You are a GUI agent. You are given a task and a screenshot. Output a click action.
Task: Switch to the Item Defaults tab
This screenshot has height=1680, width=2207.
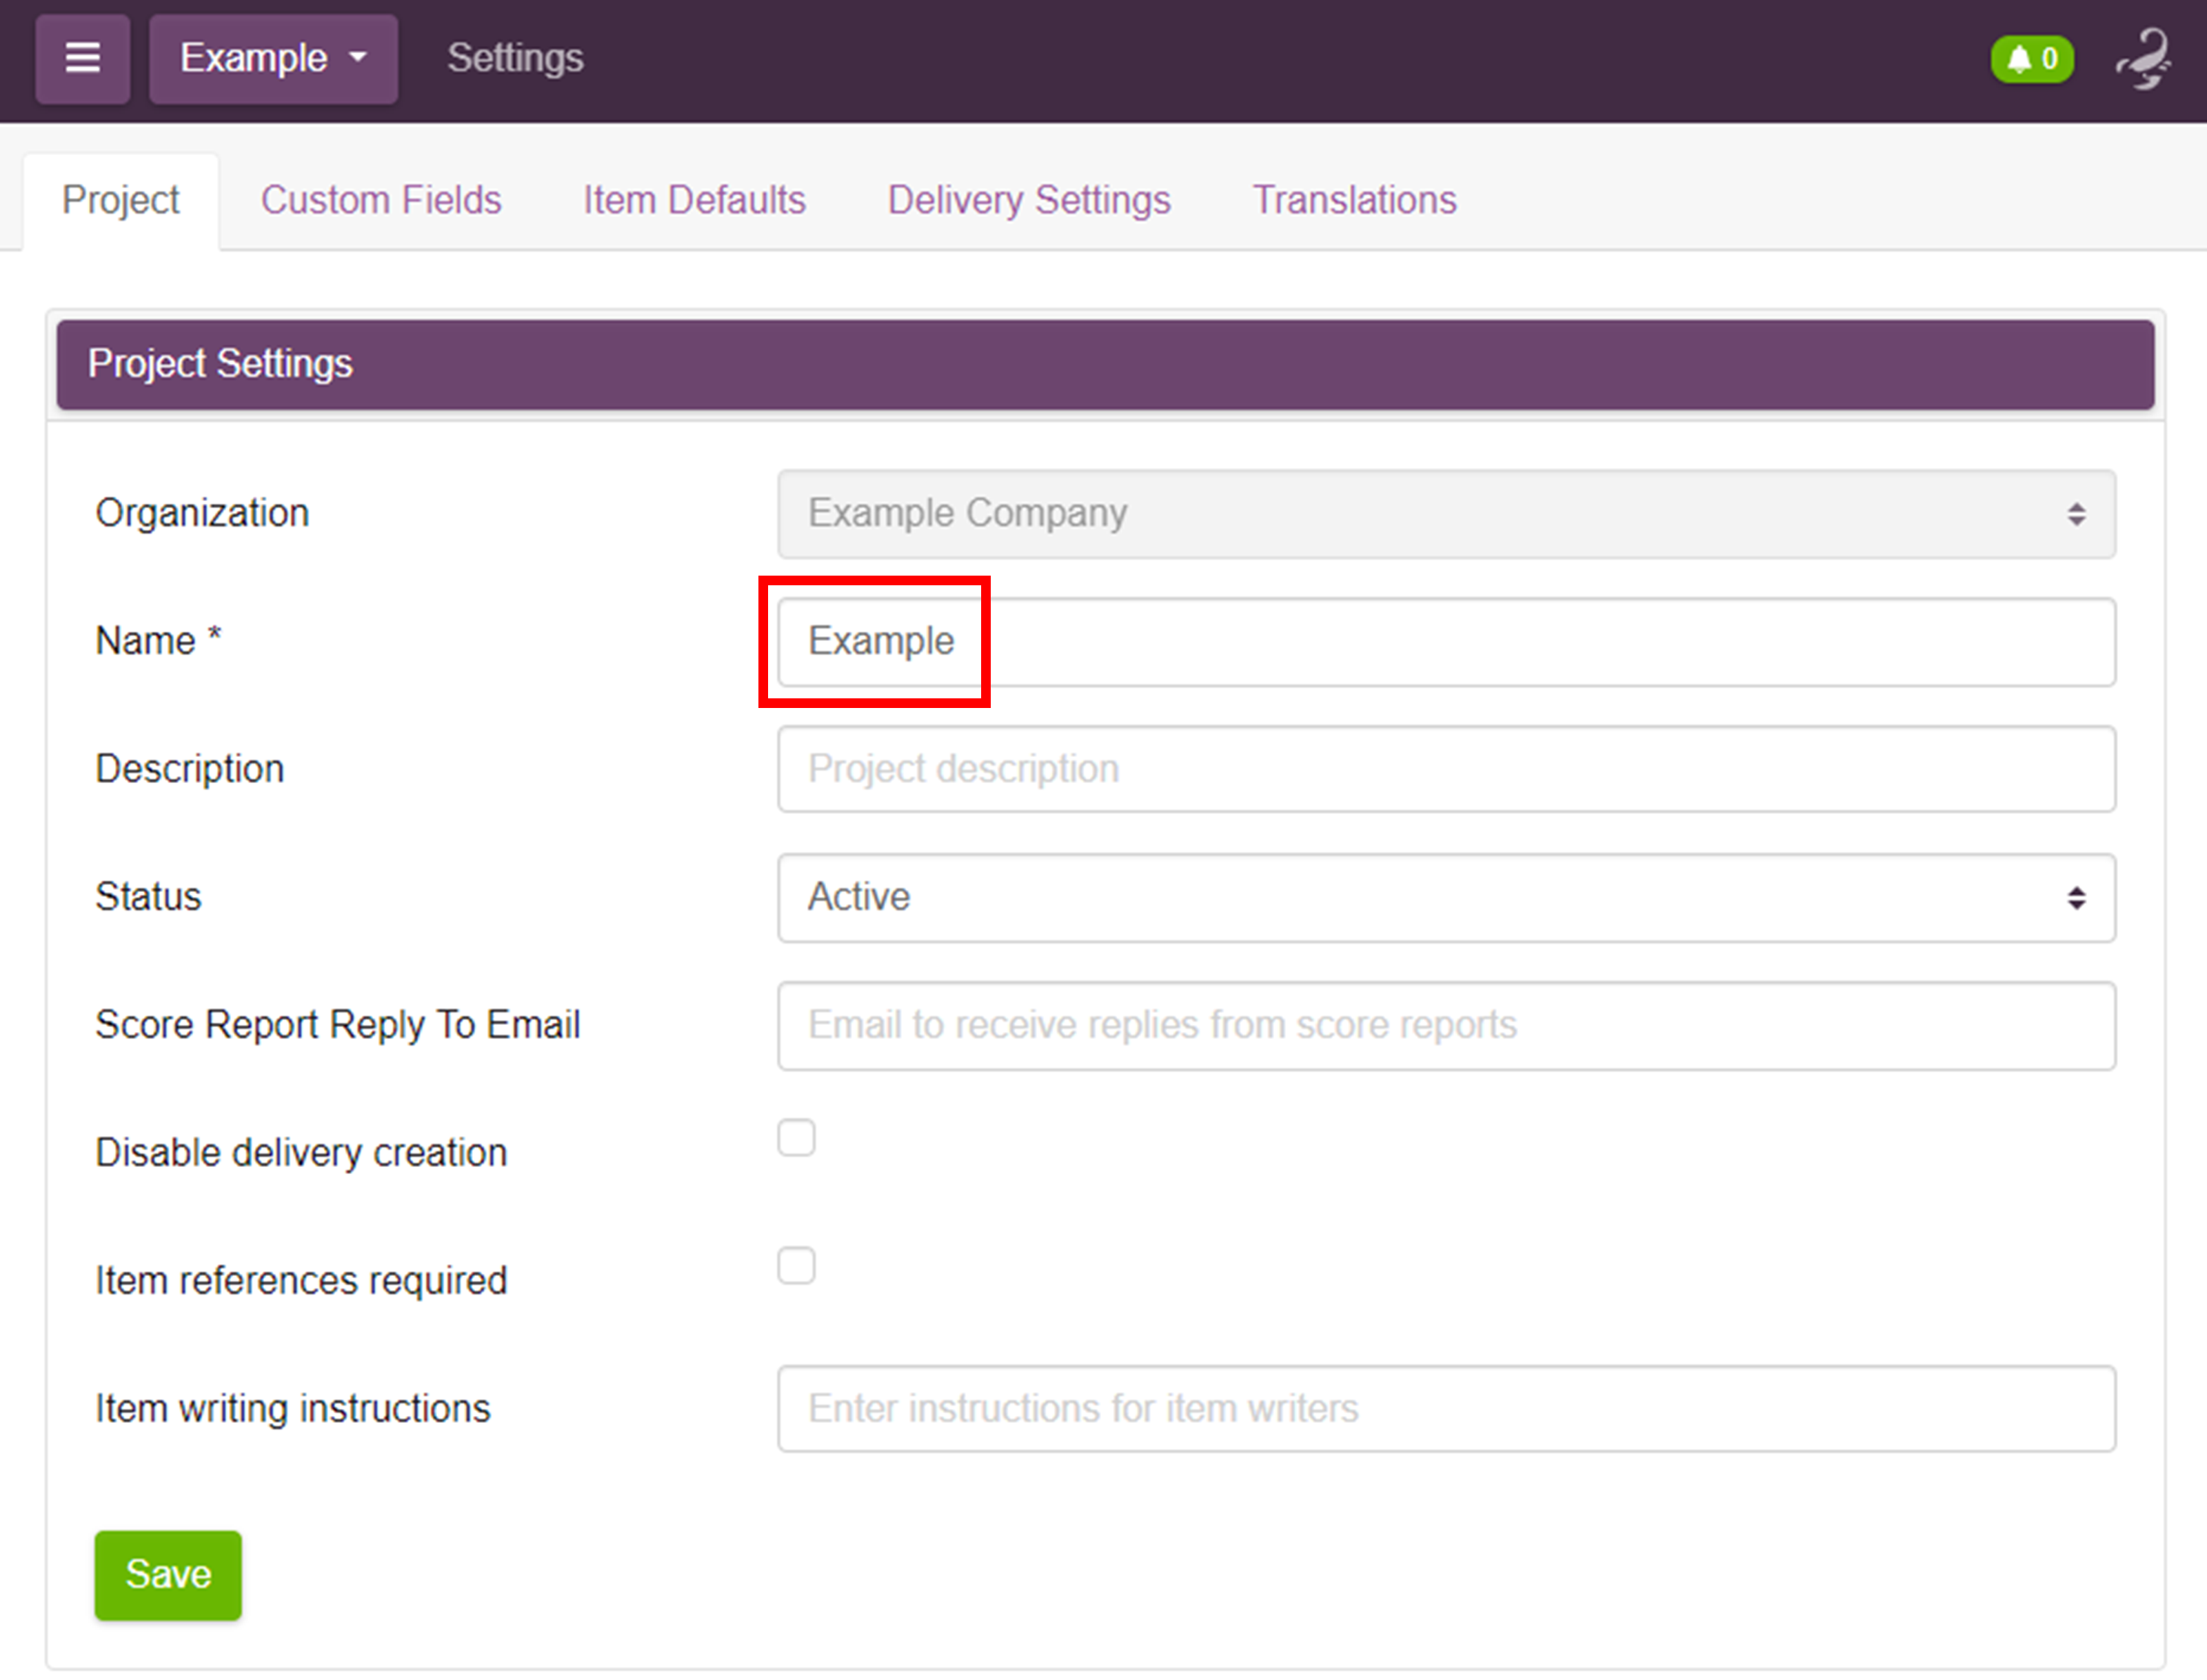(x=694, y=200)
